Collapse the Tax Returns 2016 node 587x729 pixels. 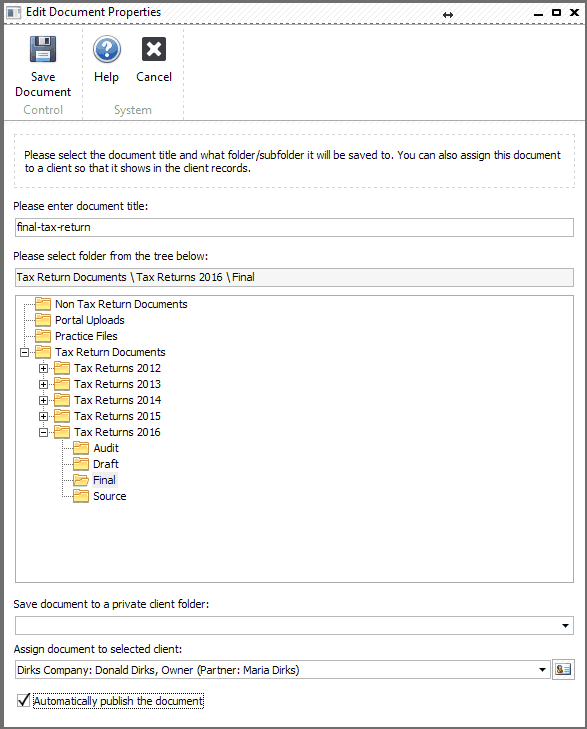point(43,432)
